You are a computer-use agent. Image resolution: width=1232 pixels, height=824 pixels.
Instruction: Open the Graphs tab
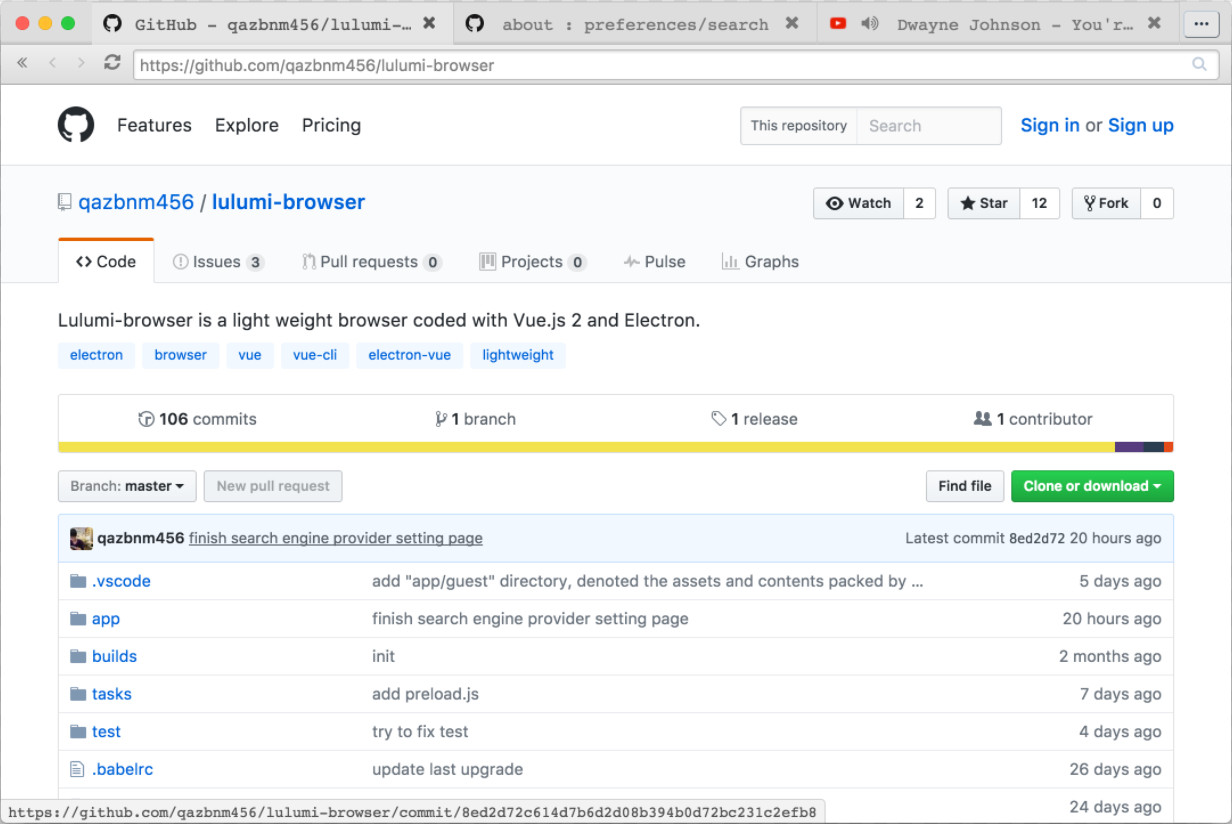pos(760,262)
